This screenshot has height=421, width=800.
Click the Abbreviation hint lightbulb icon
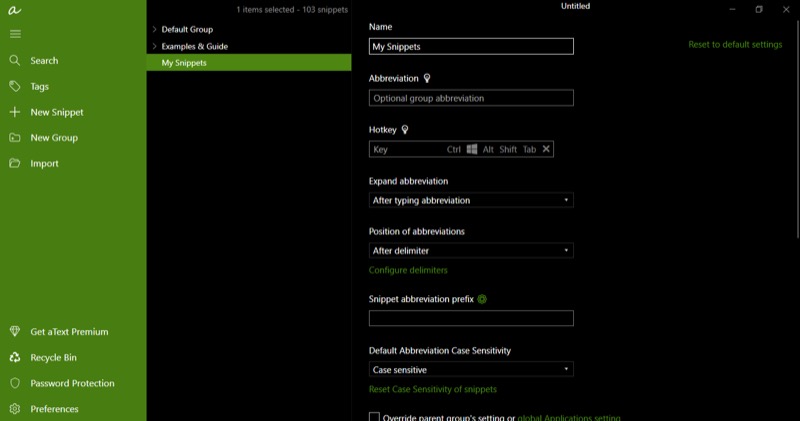pyautogui.click(x=427, y=78)
